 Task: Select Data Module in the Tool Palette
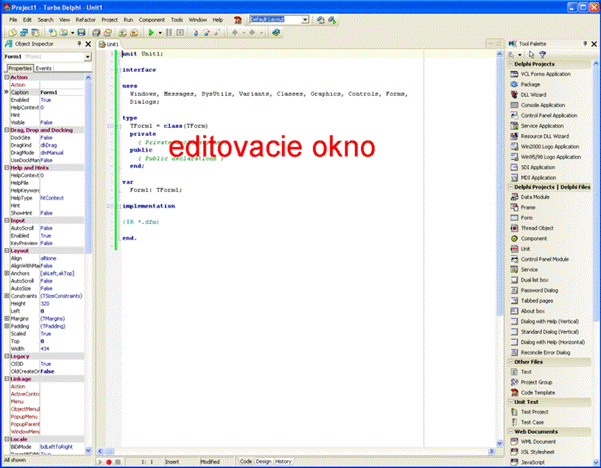530,197
